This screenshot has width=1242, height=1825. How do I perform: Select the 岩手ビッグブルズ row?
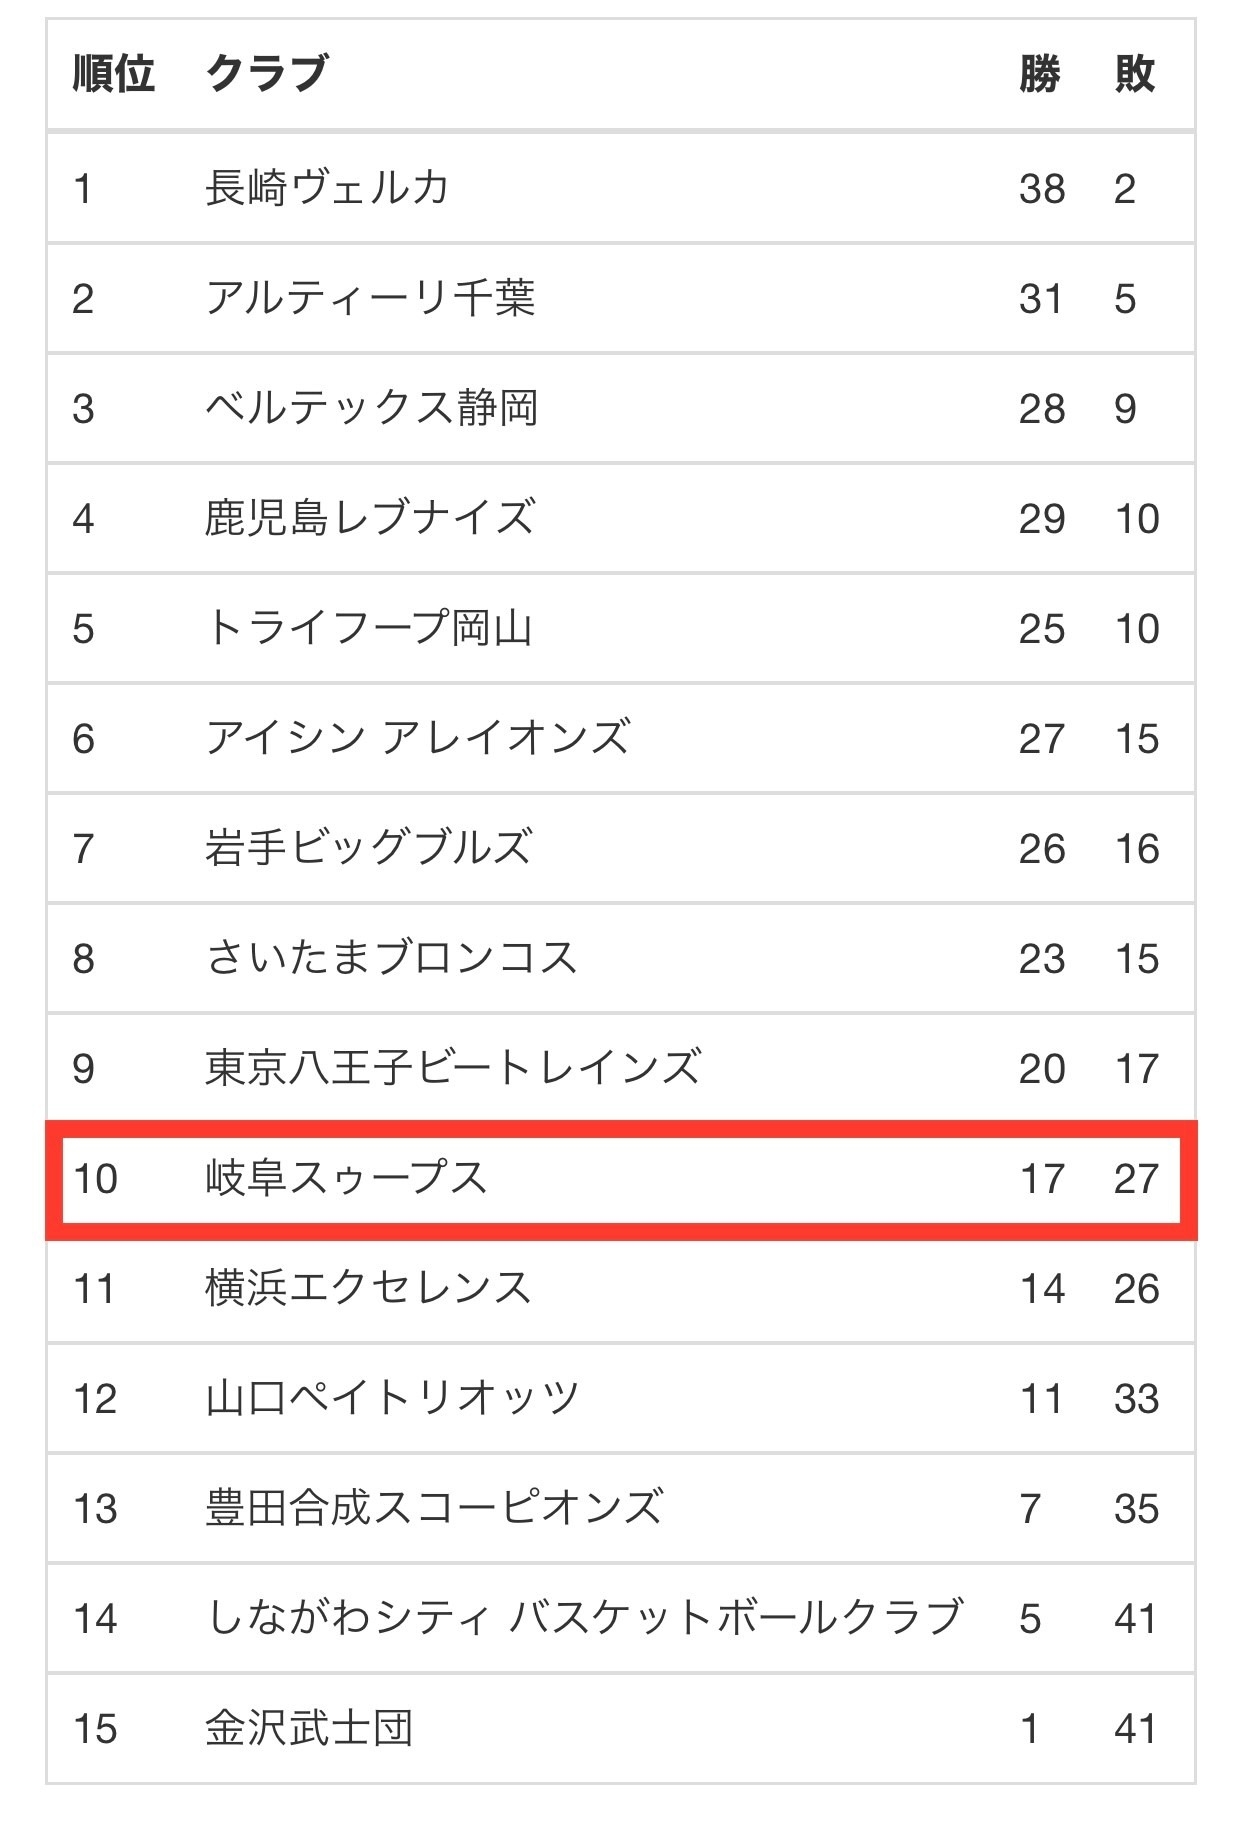click(621, 848)
